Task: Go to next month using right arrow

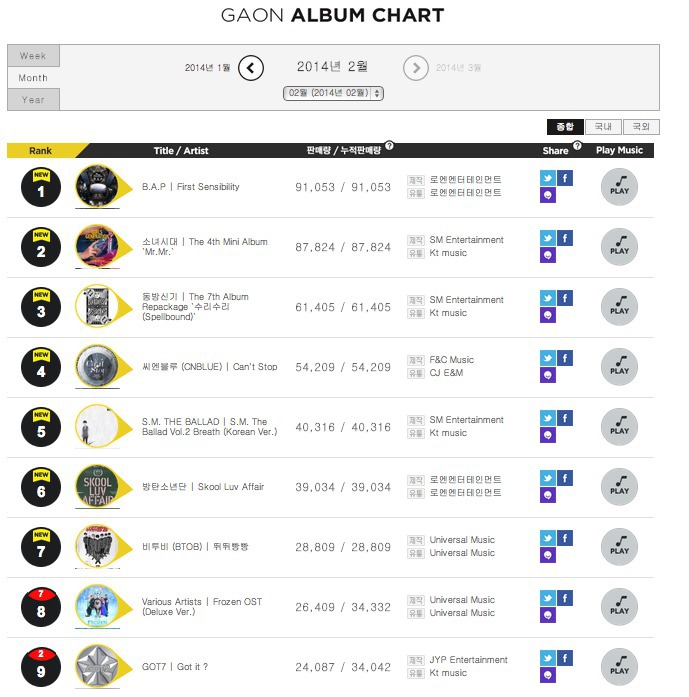Action: 416,68
